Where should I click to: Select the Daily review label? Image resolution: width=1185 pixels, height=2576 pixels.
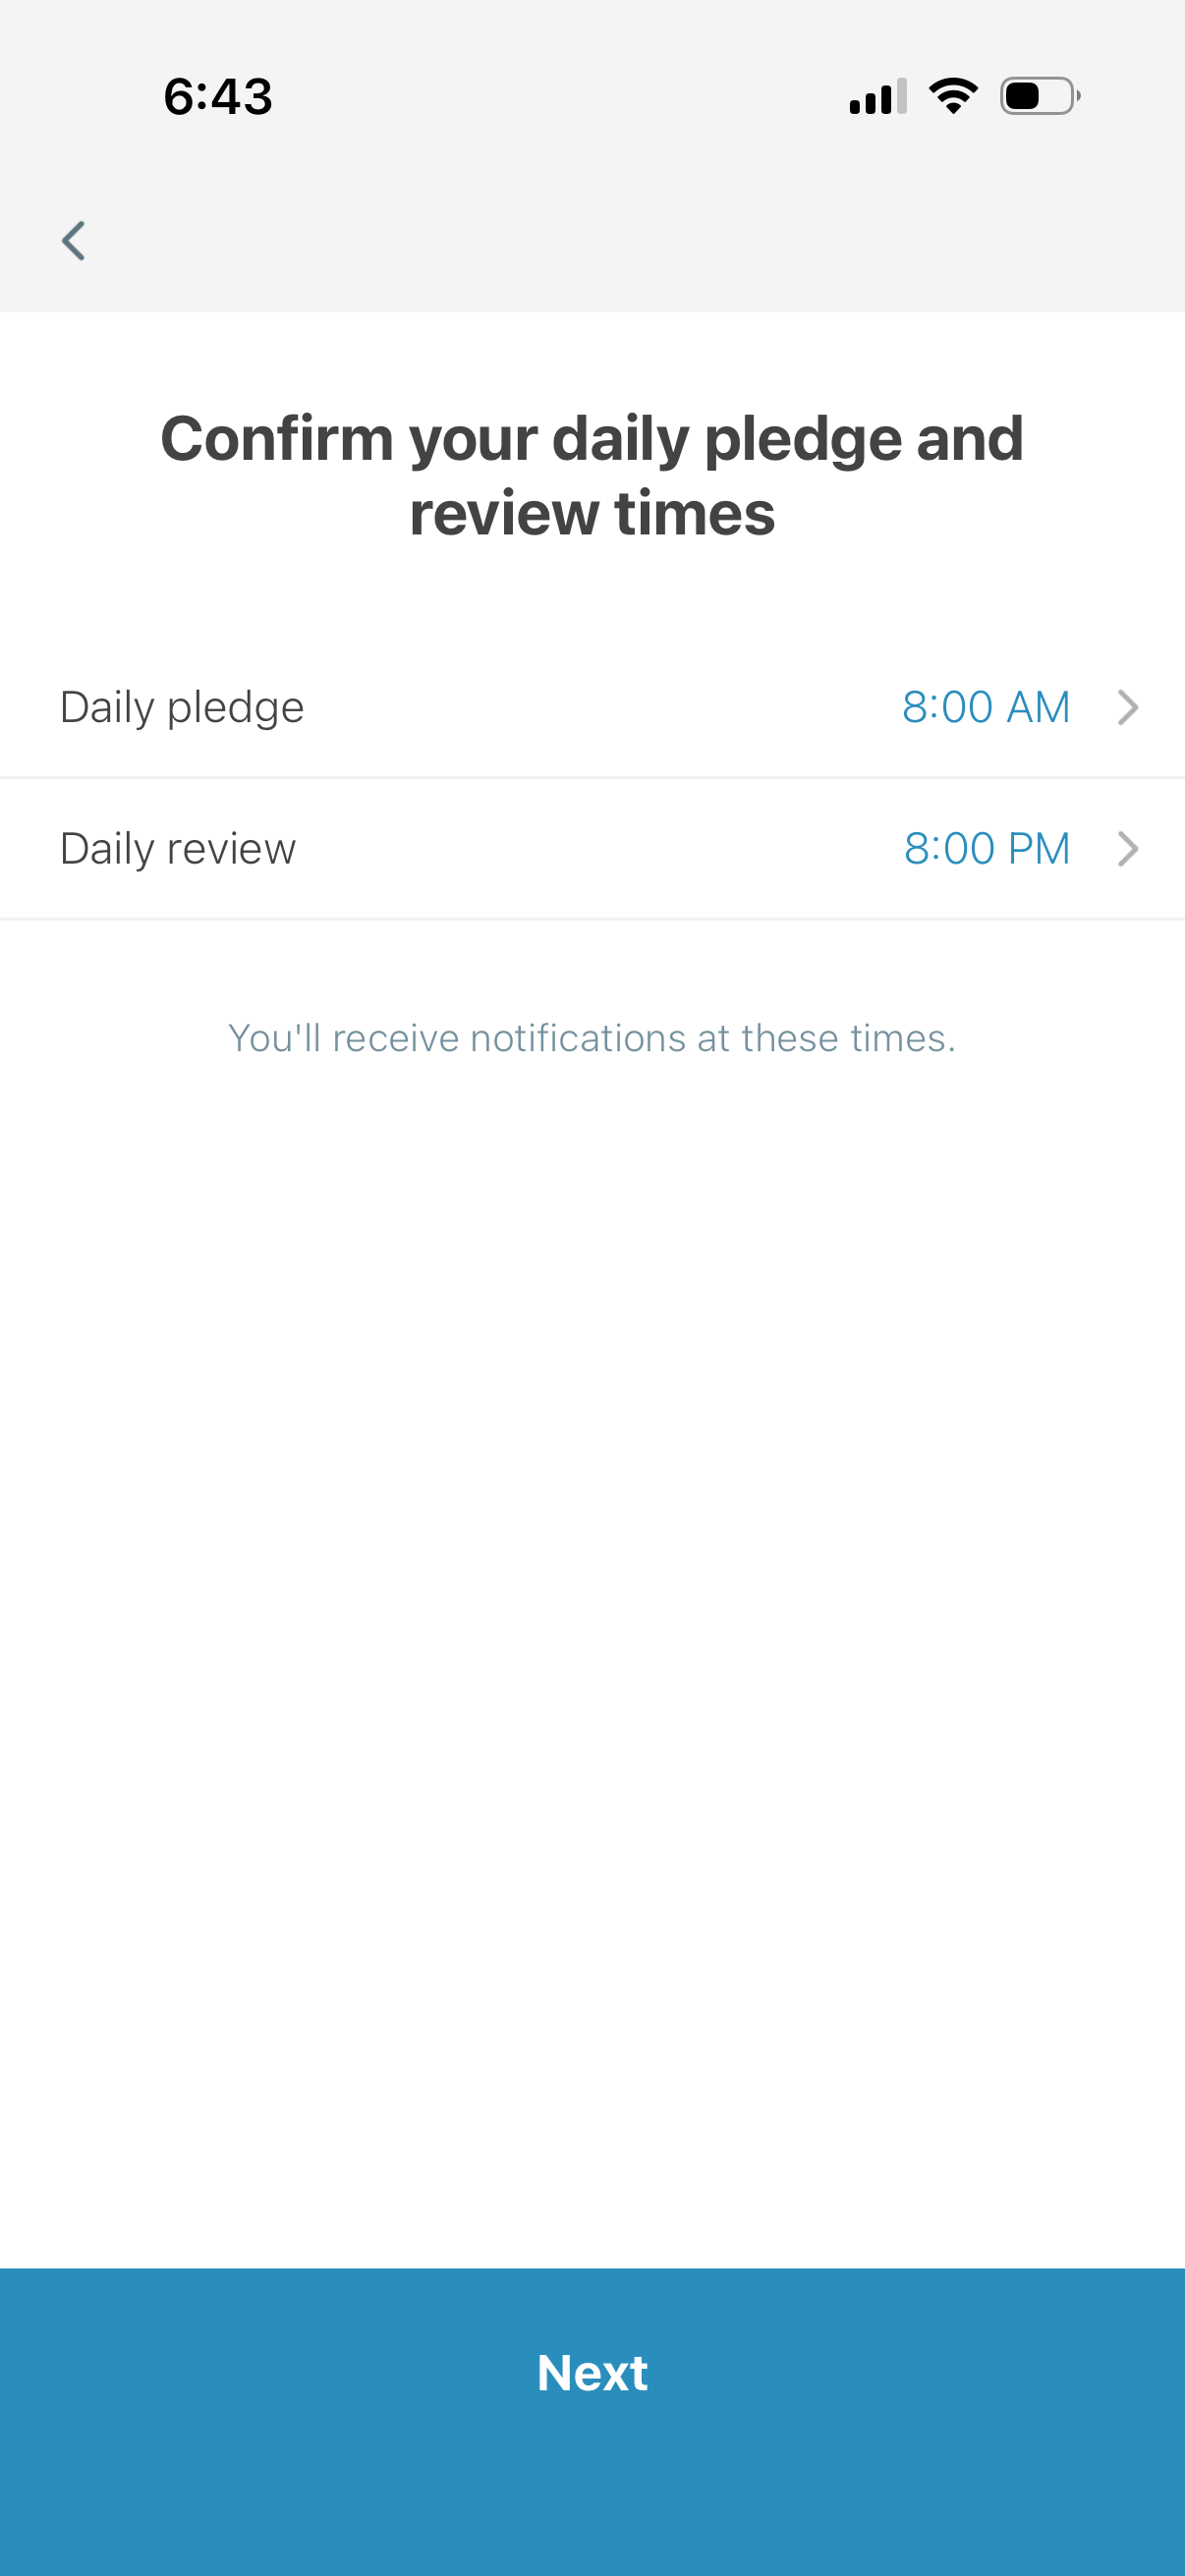coord(177,849)
